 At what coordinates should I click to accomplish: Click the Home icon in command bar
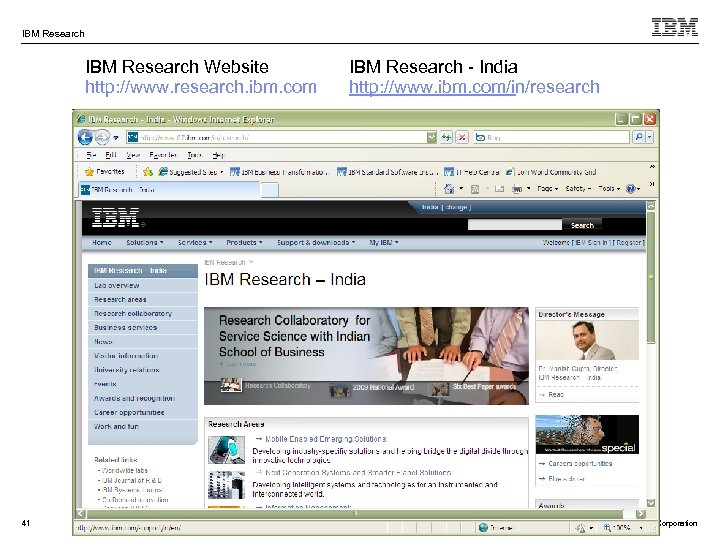[449, 189]
